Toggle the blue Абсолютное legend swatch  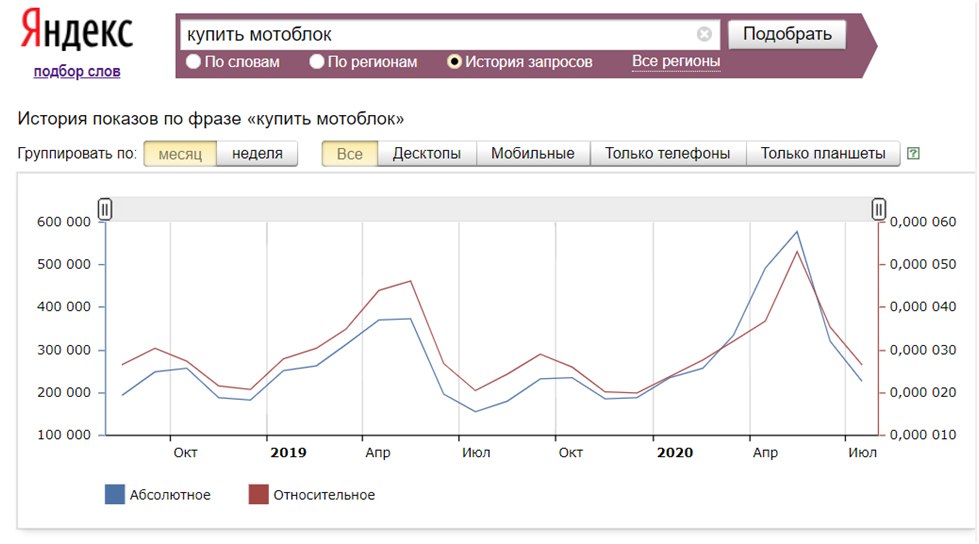tap(115, 494)
